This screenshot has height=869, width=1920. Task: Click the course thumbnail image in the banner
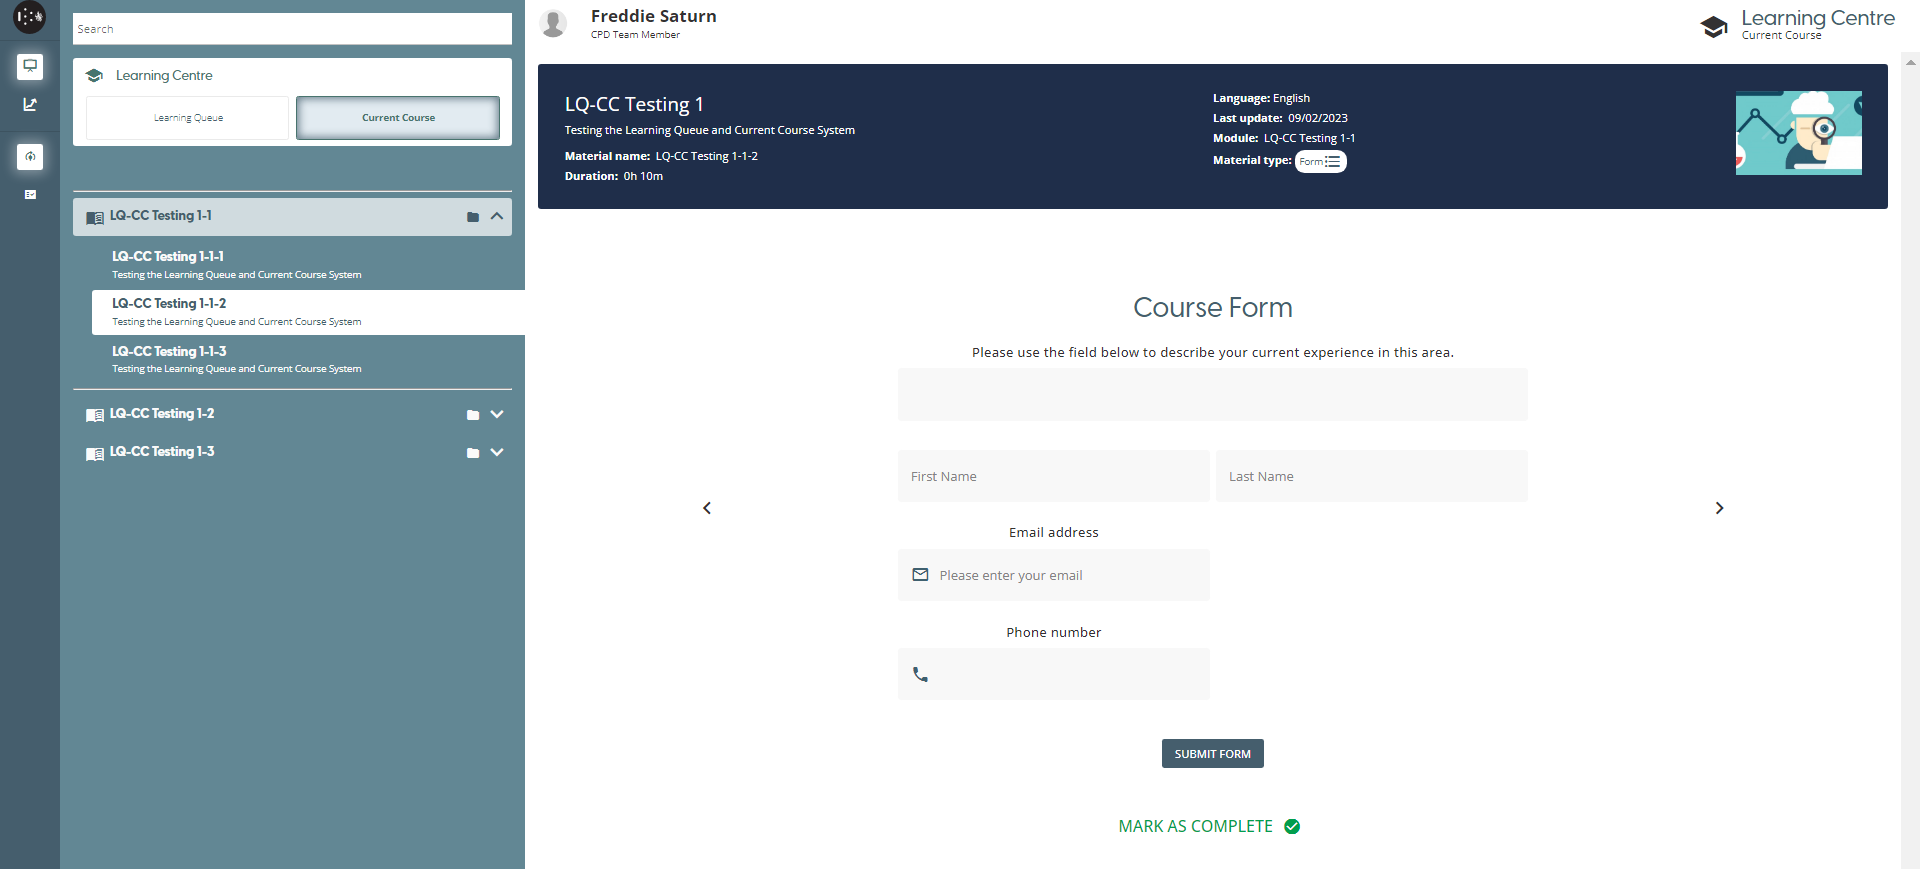point(1798,133)
